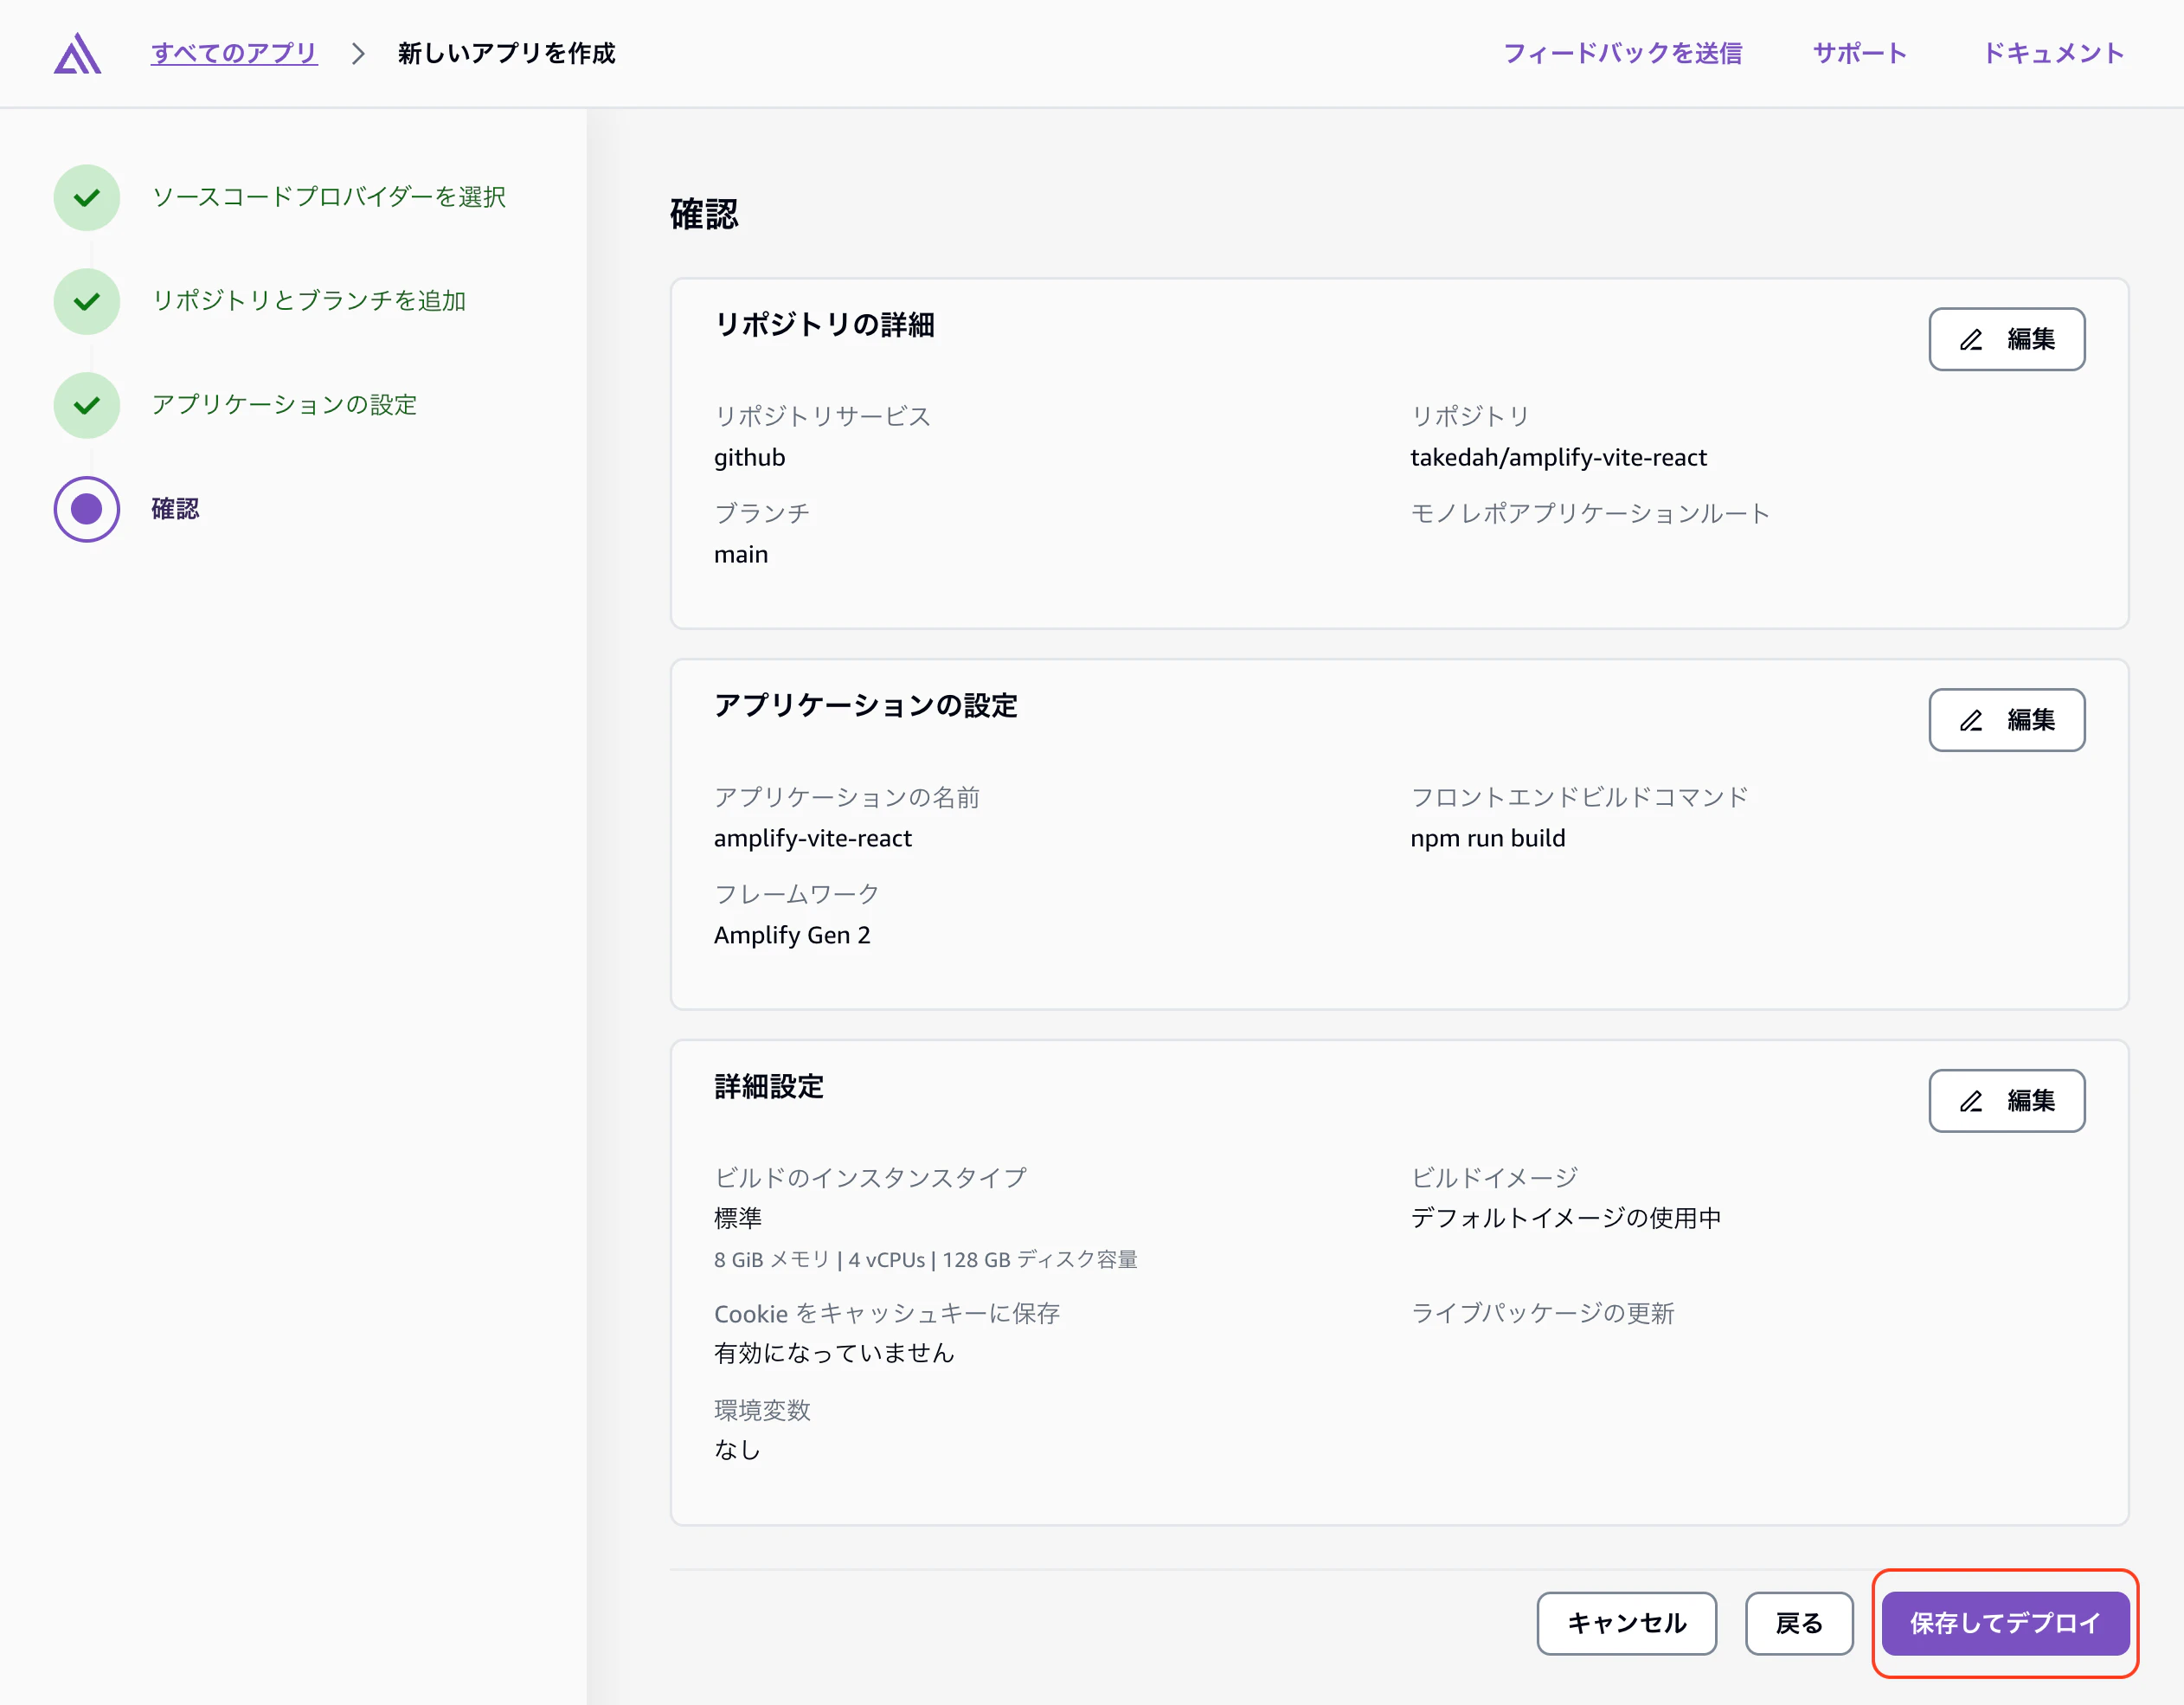The height and width of the screenshot is (1705, 2184).
Task: Click Cookie をキャッシュキーに保存 label
Action: [886, 1313]
